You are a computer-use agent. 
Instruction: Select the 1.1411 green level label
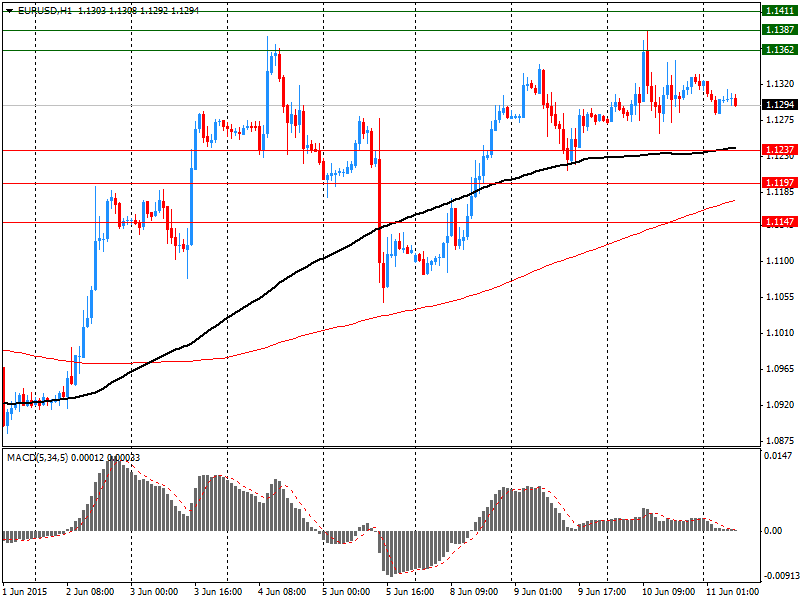click(780, 11)
